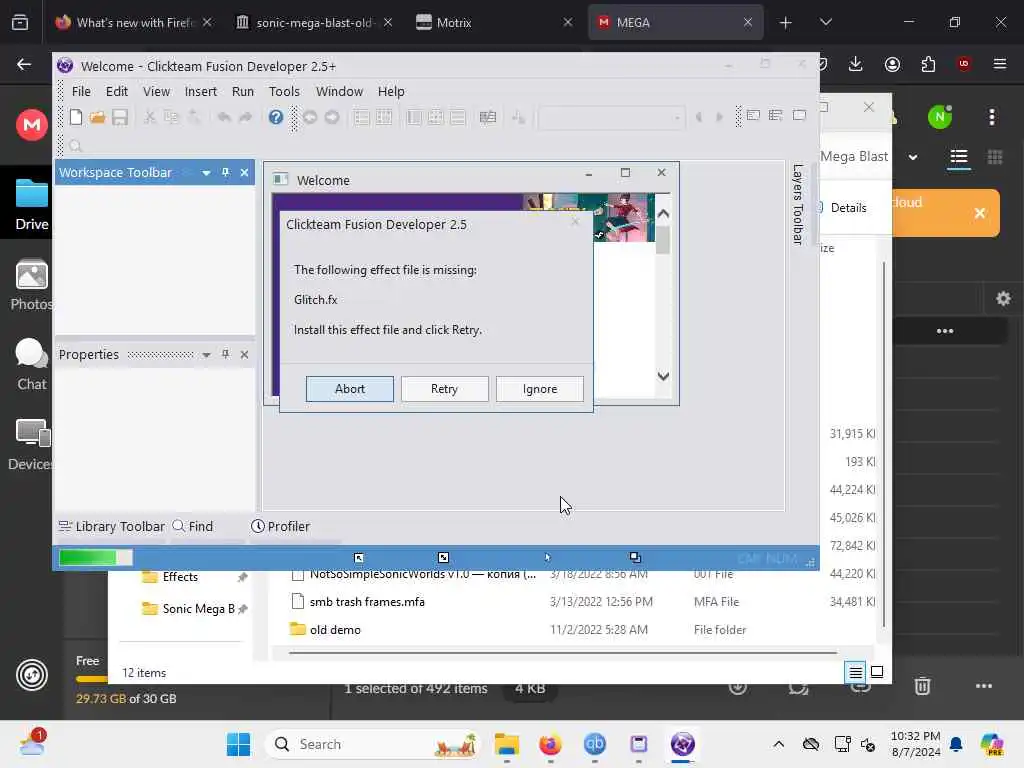
Task: Open the Layers Toolbar side tab
Action: coord(797,204)
